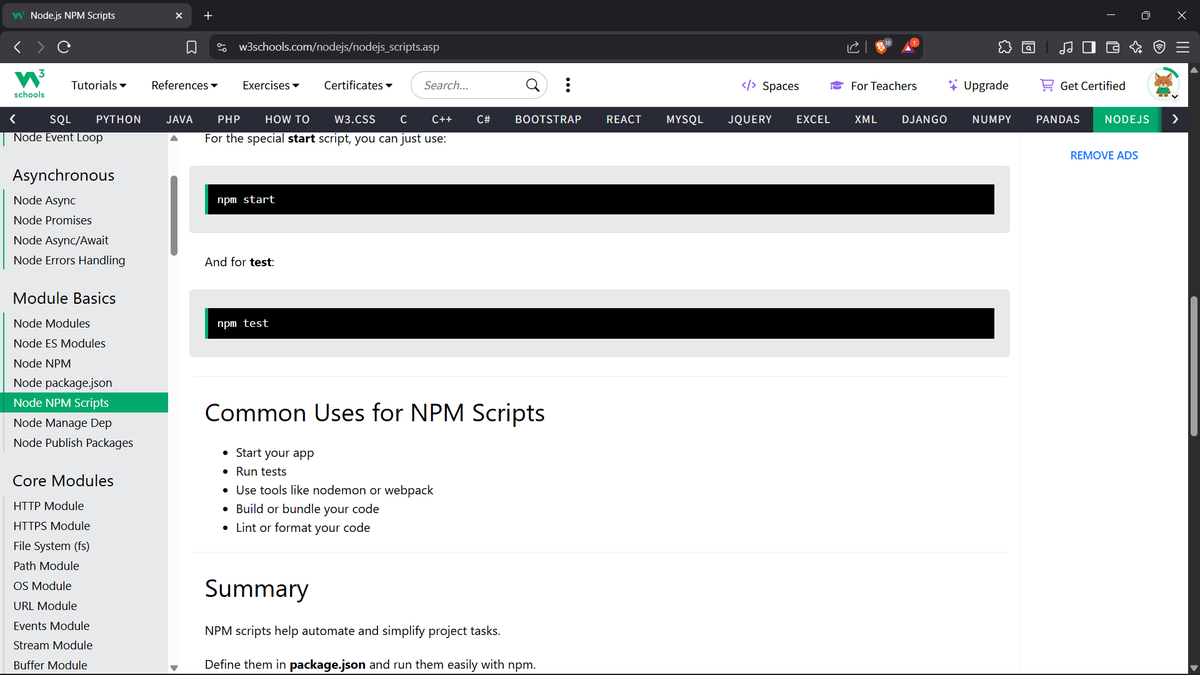The width and height of the screenshot is (1200, 675).
Task: Select REACT in the topic bar
Action: pyautogui.click(x=624, y=119)
